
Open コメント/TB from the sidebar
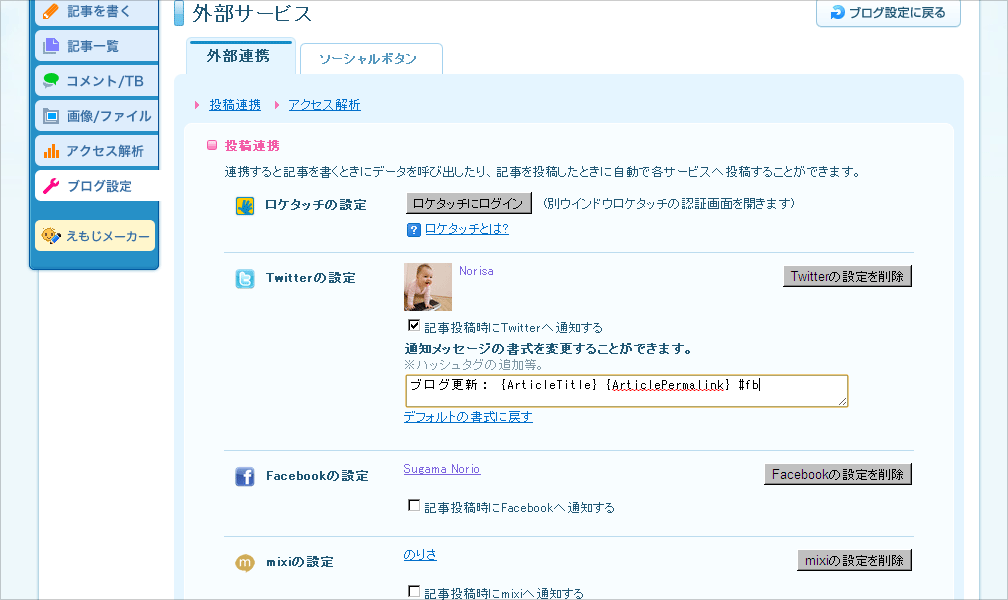click(96, 81)
